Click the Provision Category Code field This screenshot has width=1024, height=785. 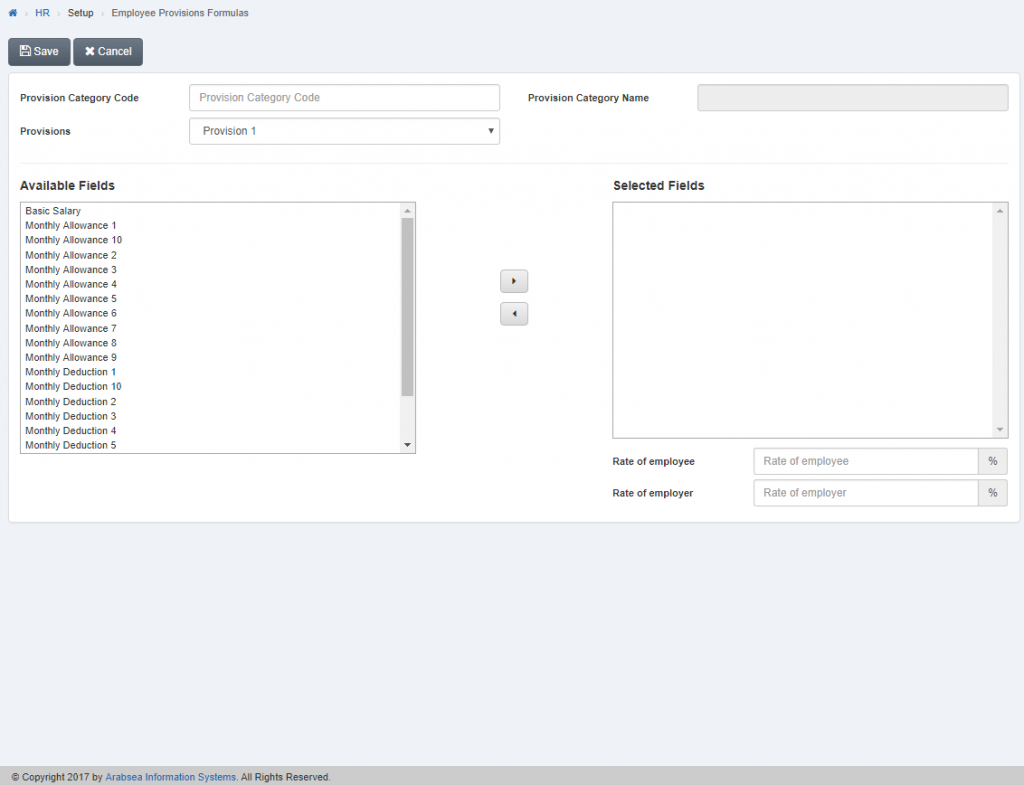point(344,97)
